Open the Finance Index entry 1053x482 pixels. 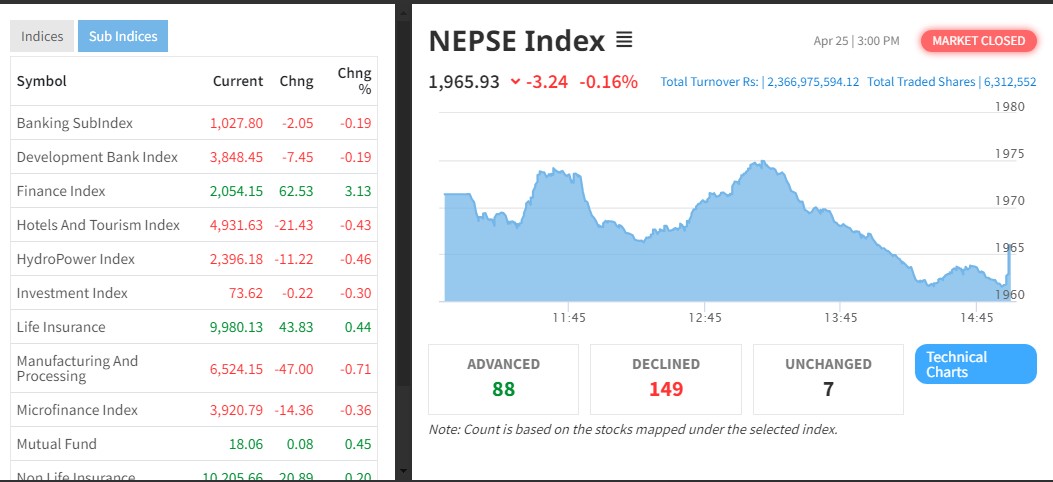61,191
